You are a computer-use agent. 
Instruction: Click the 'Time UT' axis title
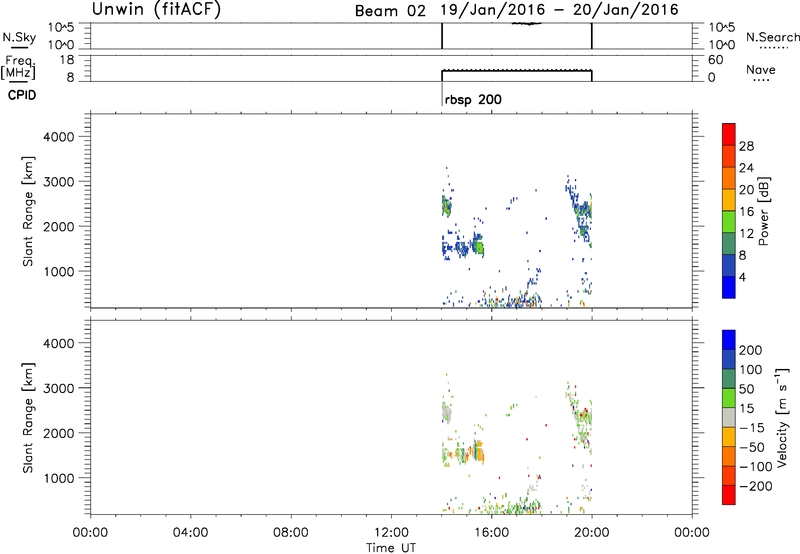pos(391,548)
